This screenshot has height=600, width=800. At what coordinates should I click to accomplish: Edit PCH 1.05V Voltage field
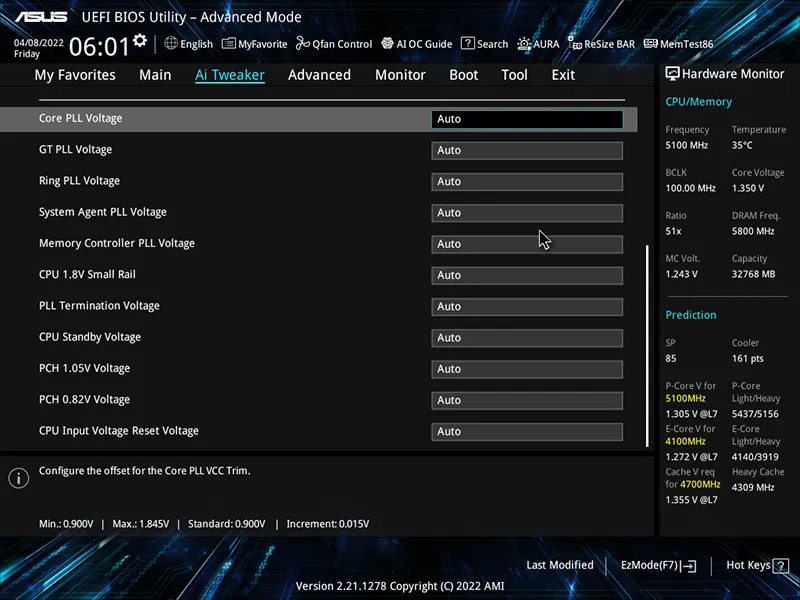527,369
